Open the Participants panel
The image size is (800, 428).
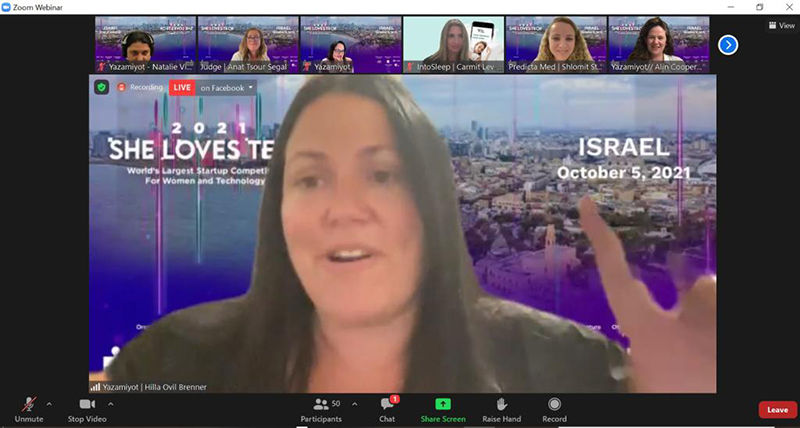click(321, 410)
